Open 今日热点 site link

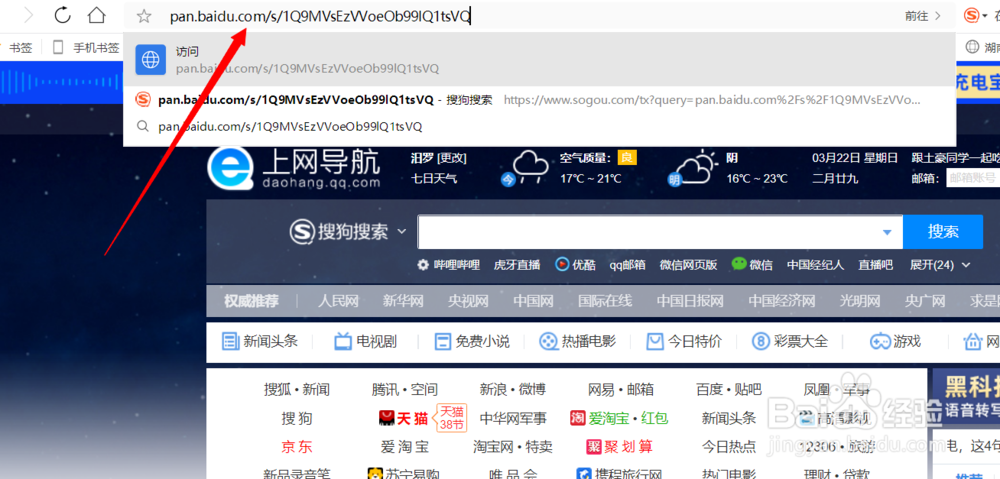729,446
